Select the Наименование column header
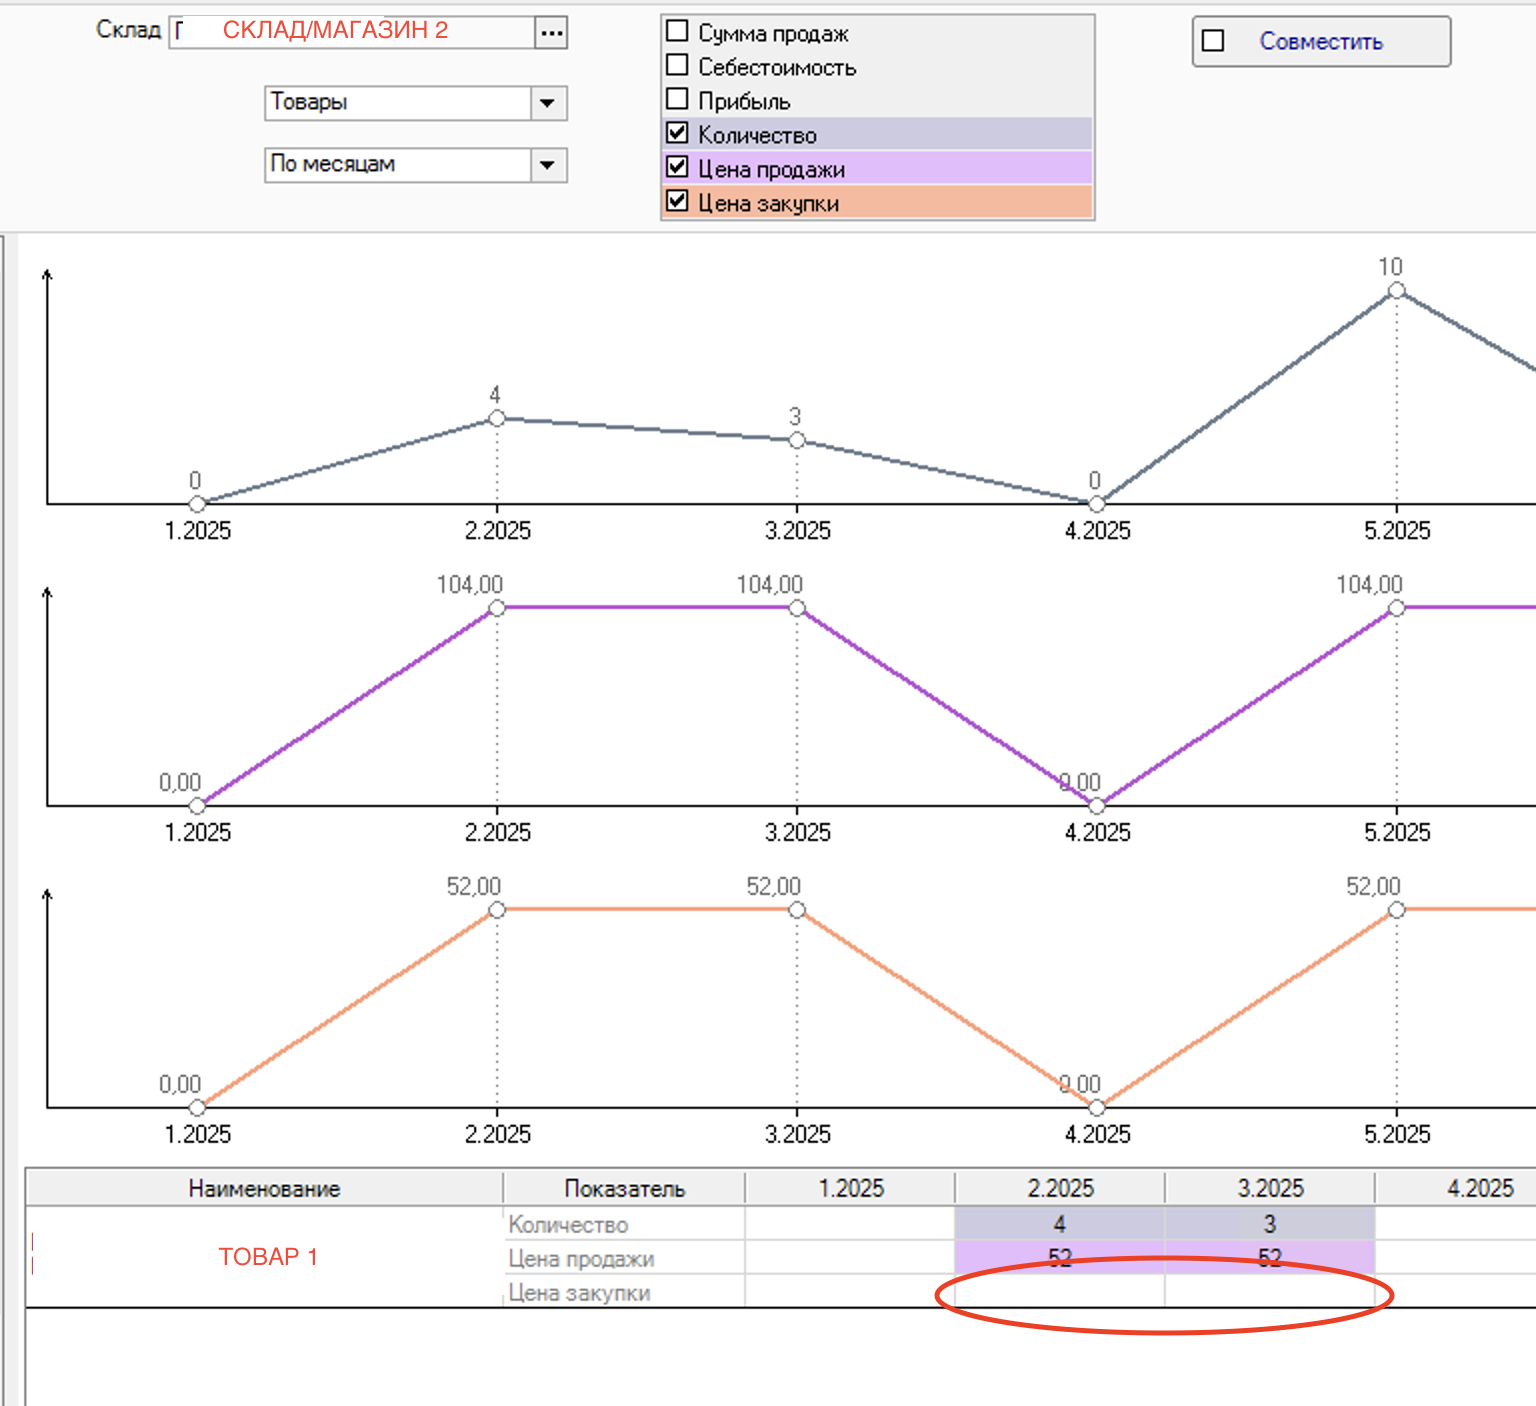Image resolution: width=1536 pixels, height=1406 pixels. (264, 1189)
